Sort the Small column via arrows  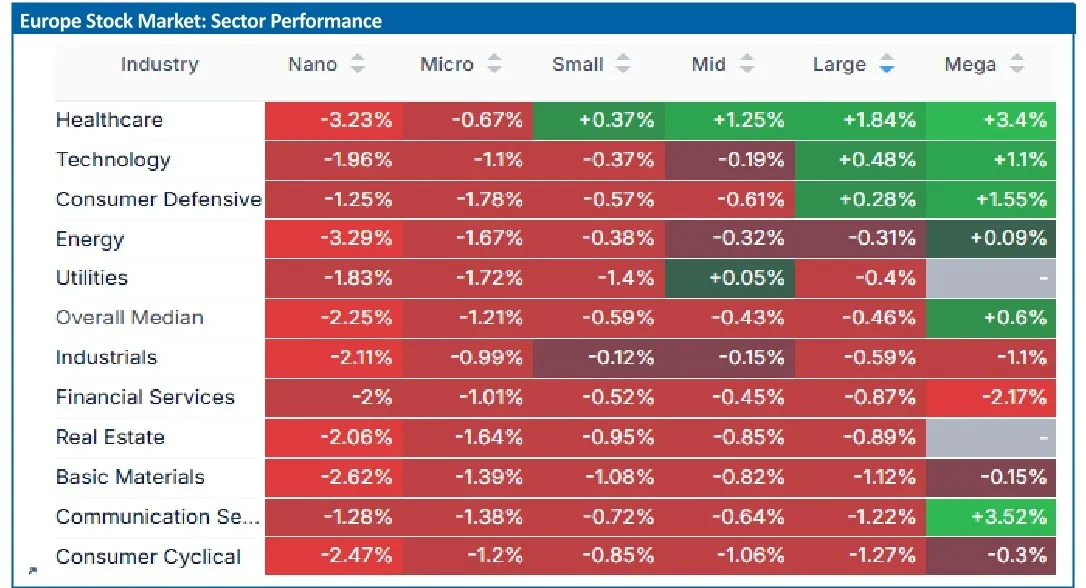(x=623, y=64)
